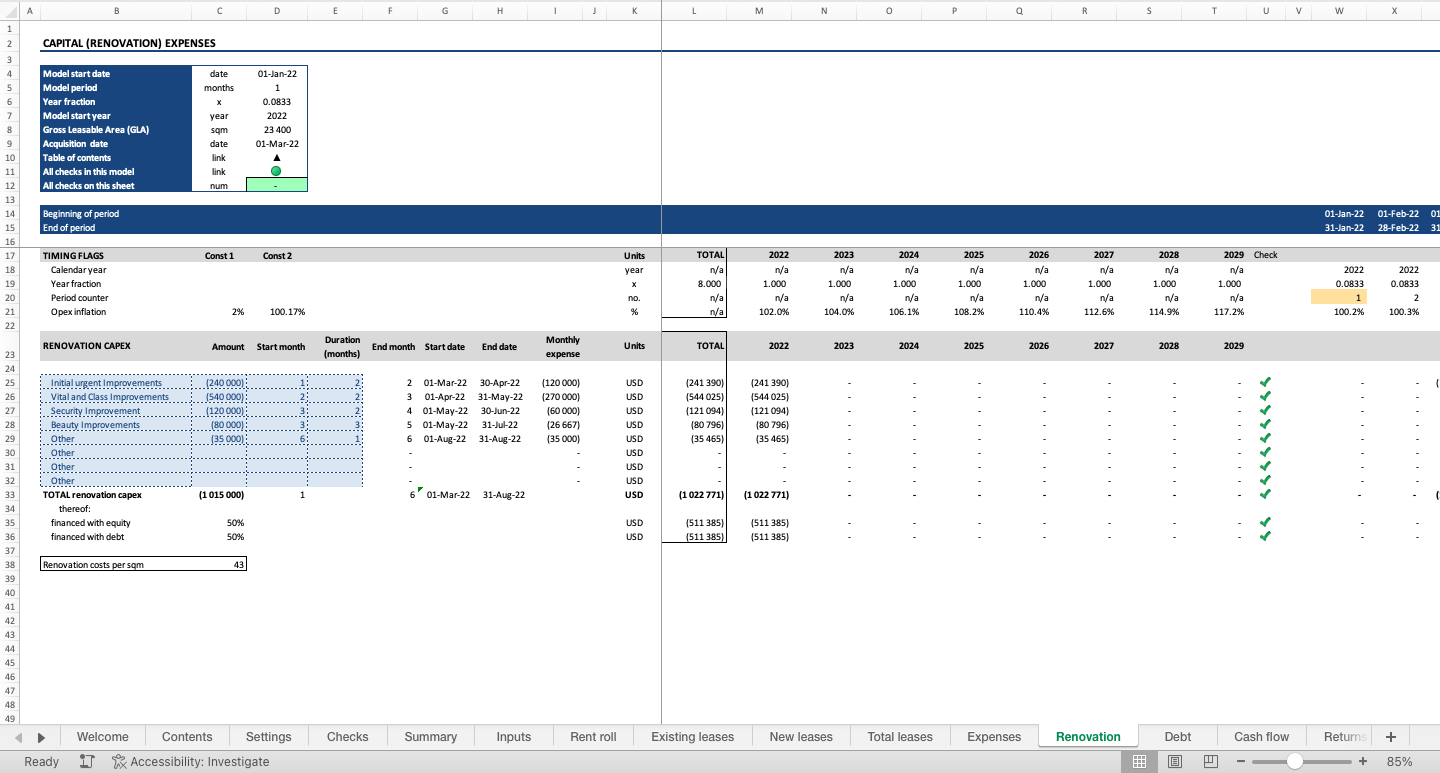
Task: Select the highlighted Period counter check cell
Action: pos(1339,298)
